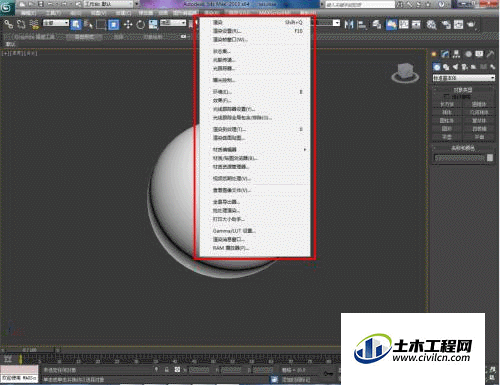Click the search field in title bar
The width and height of the screenshot is (500, 385).
[x=360, y=4]
